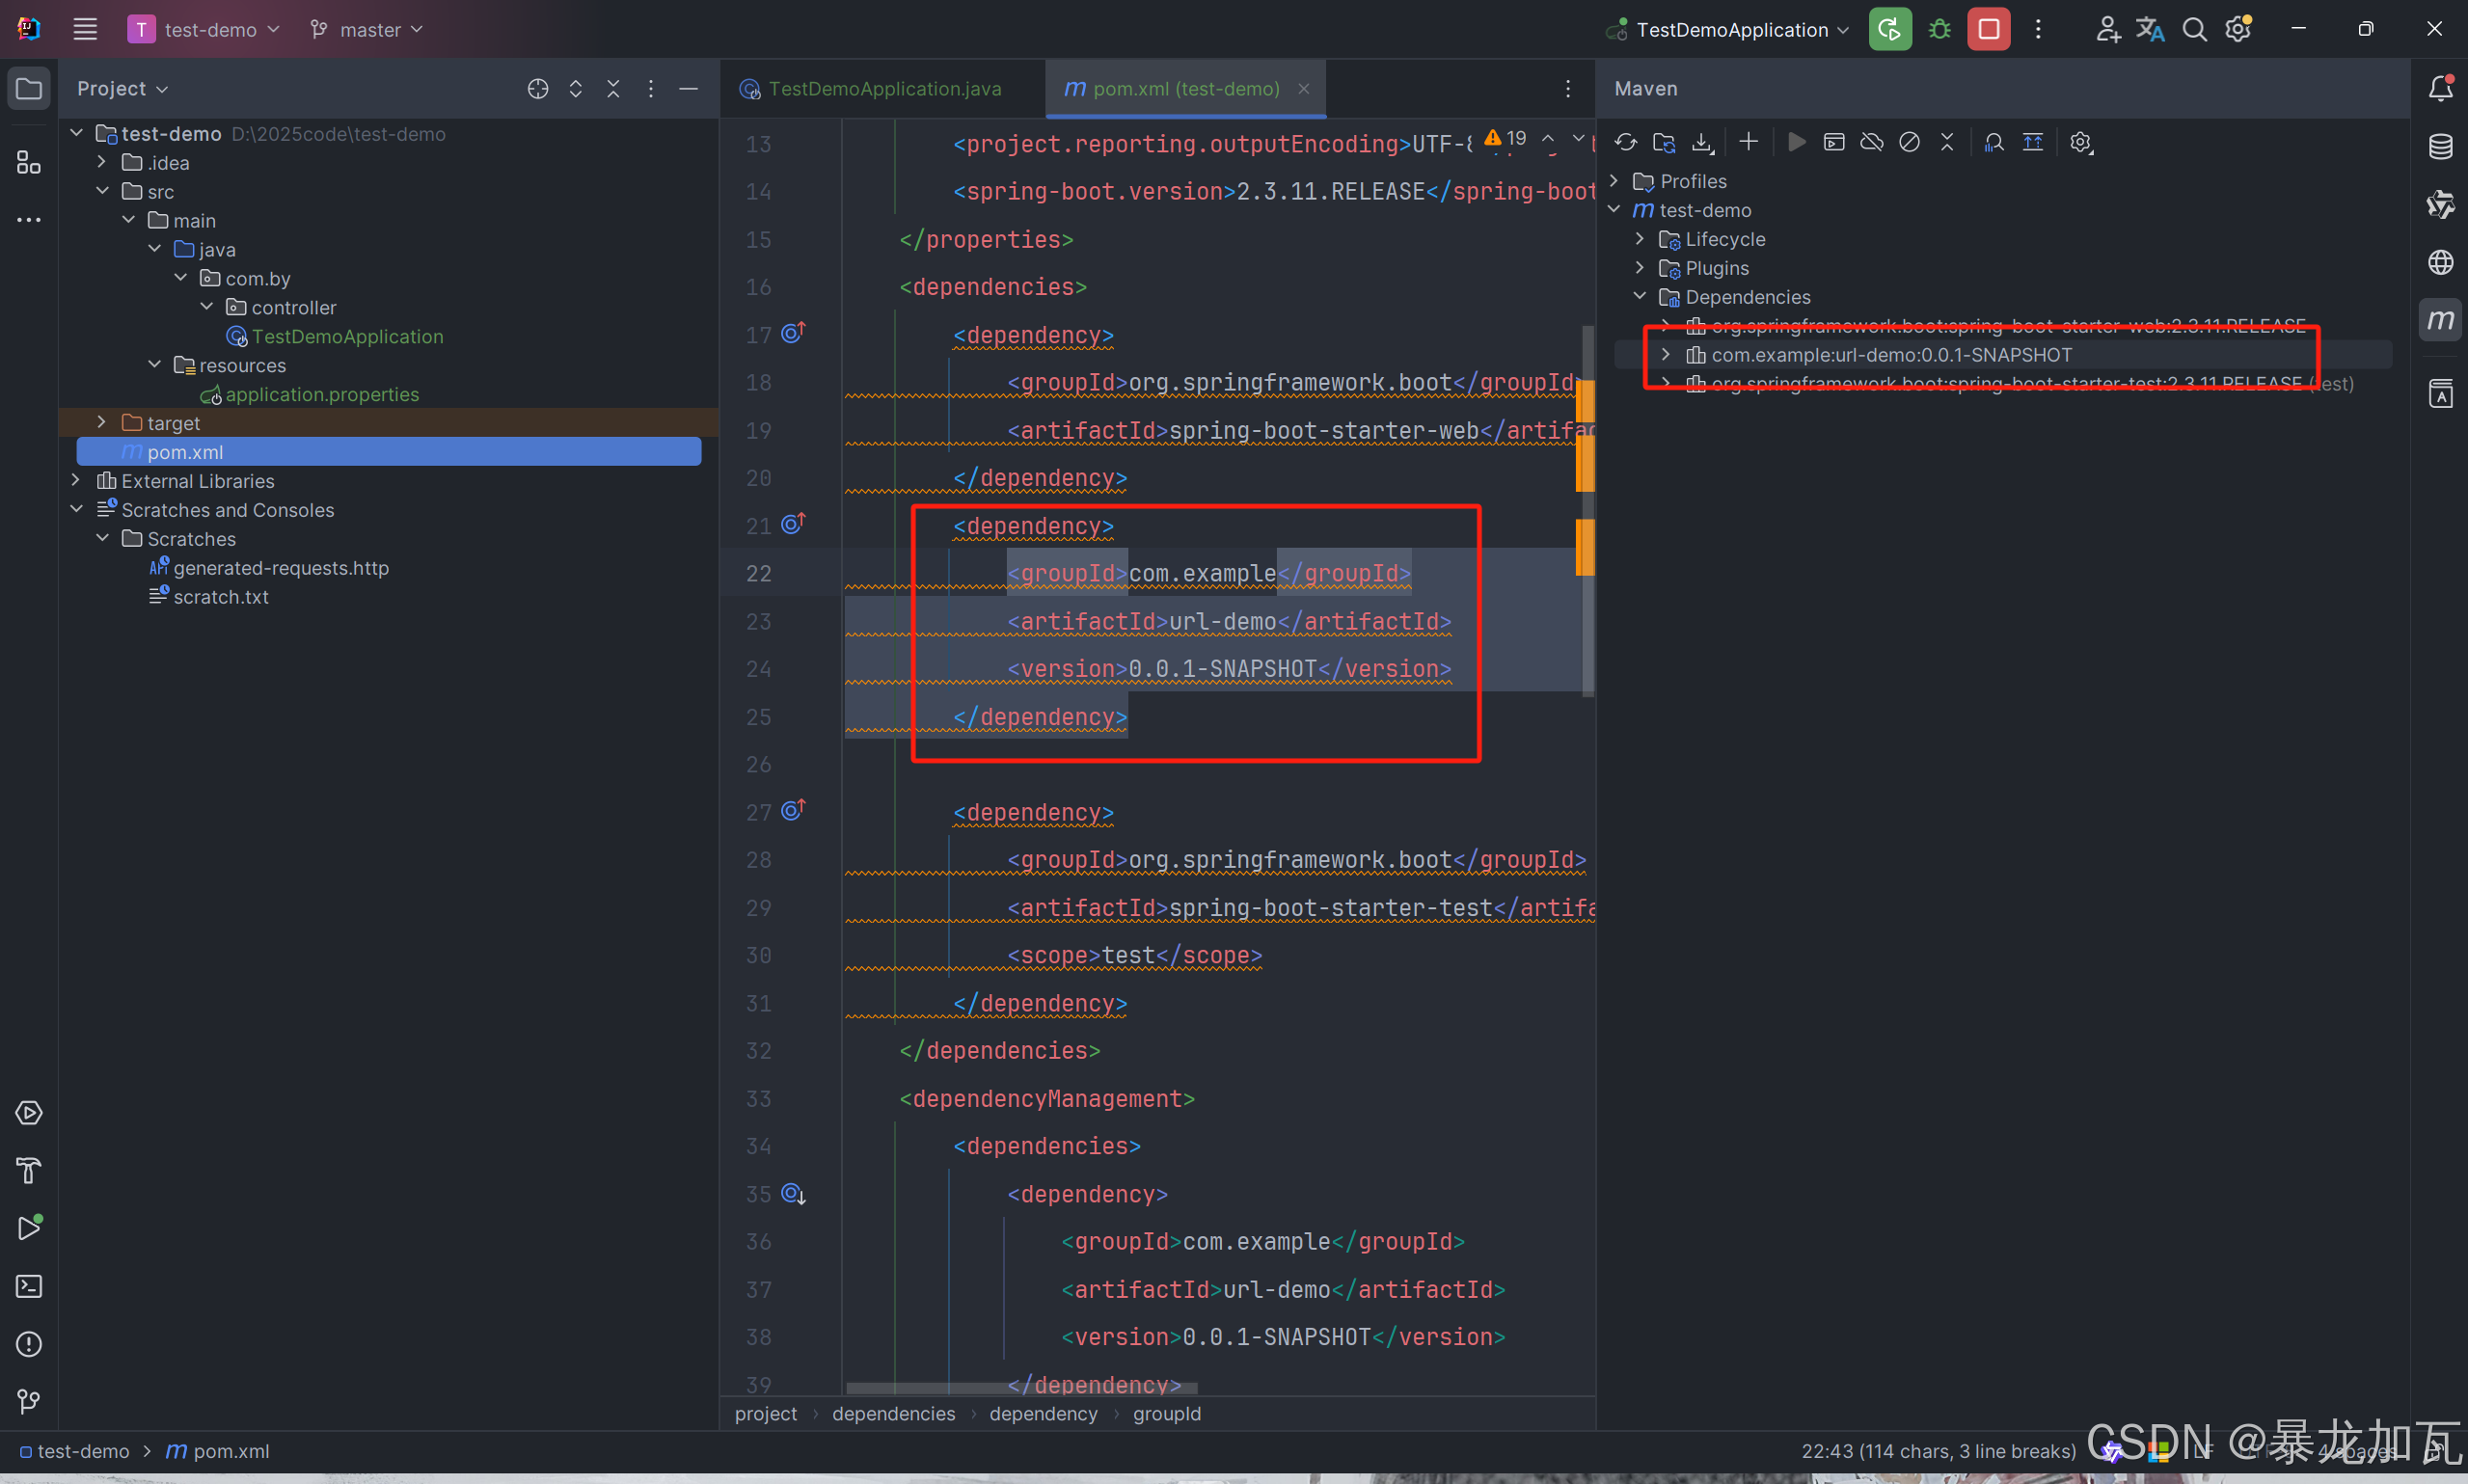This screenshot has width=2468, height=1484.
Task: Expand Lifecycle node in Maven panel
Action: click(1639, 239)
